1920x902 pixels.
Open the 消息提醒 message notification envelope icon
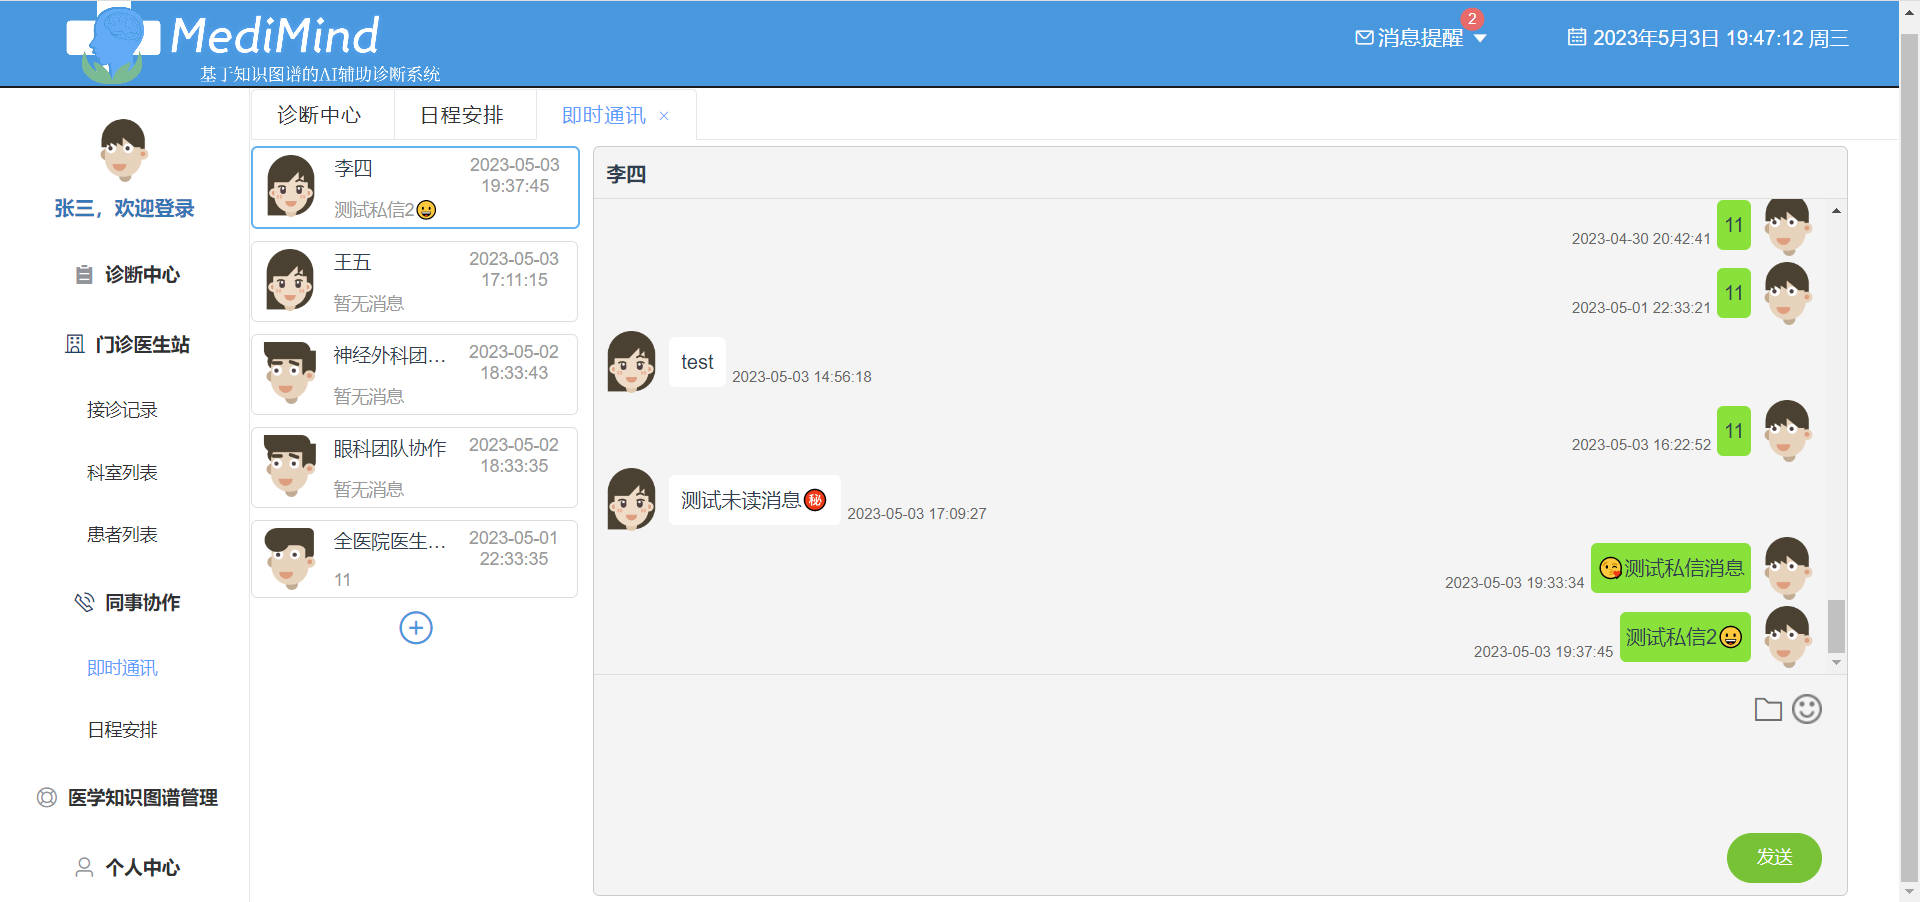pos(1365,37)
